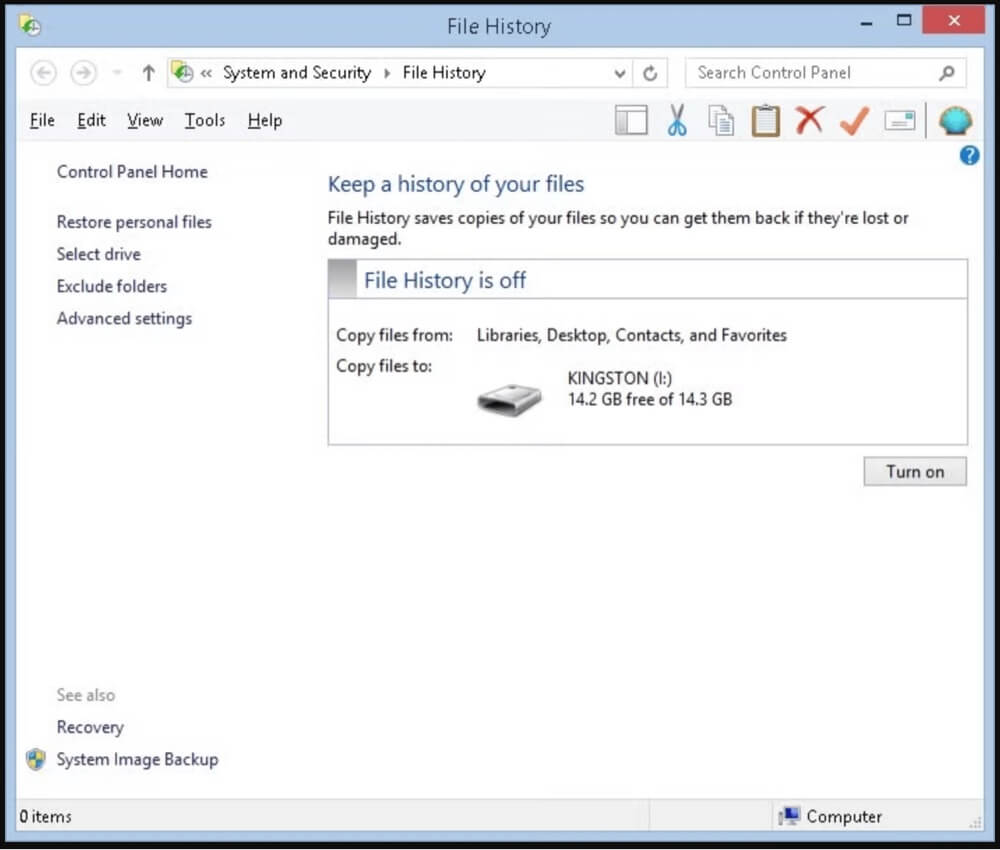1000x850 pixels.
Task: Select the Copy icon in the toolbar
Action: click(721, 120)
